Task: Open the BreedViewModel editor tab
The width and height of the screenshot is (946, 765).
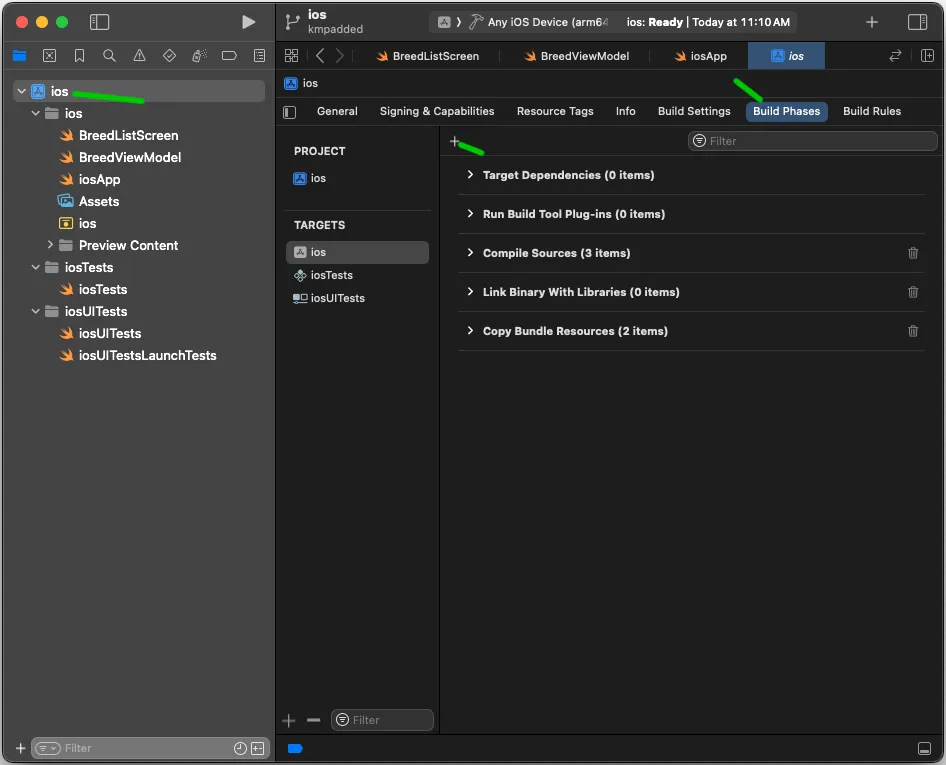Action: tap(577, 56)
